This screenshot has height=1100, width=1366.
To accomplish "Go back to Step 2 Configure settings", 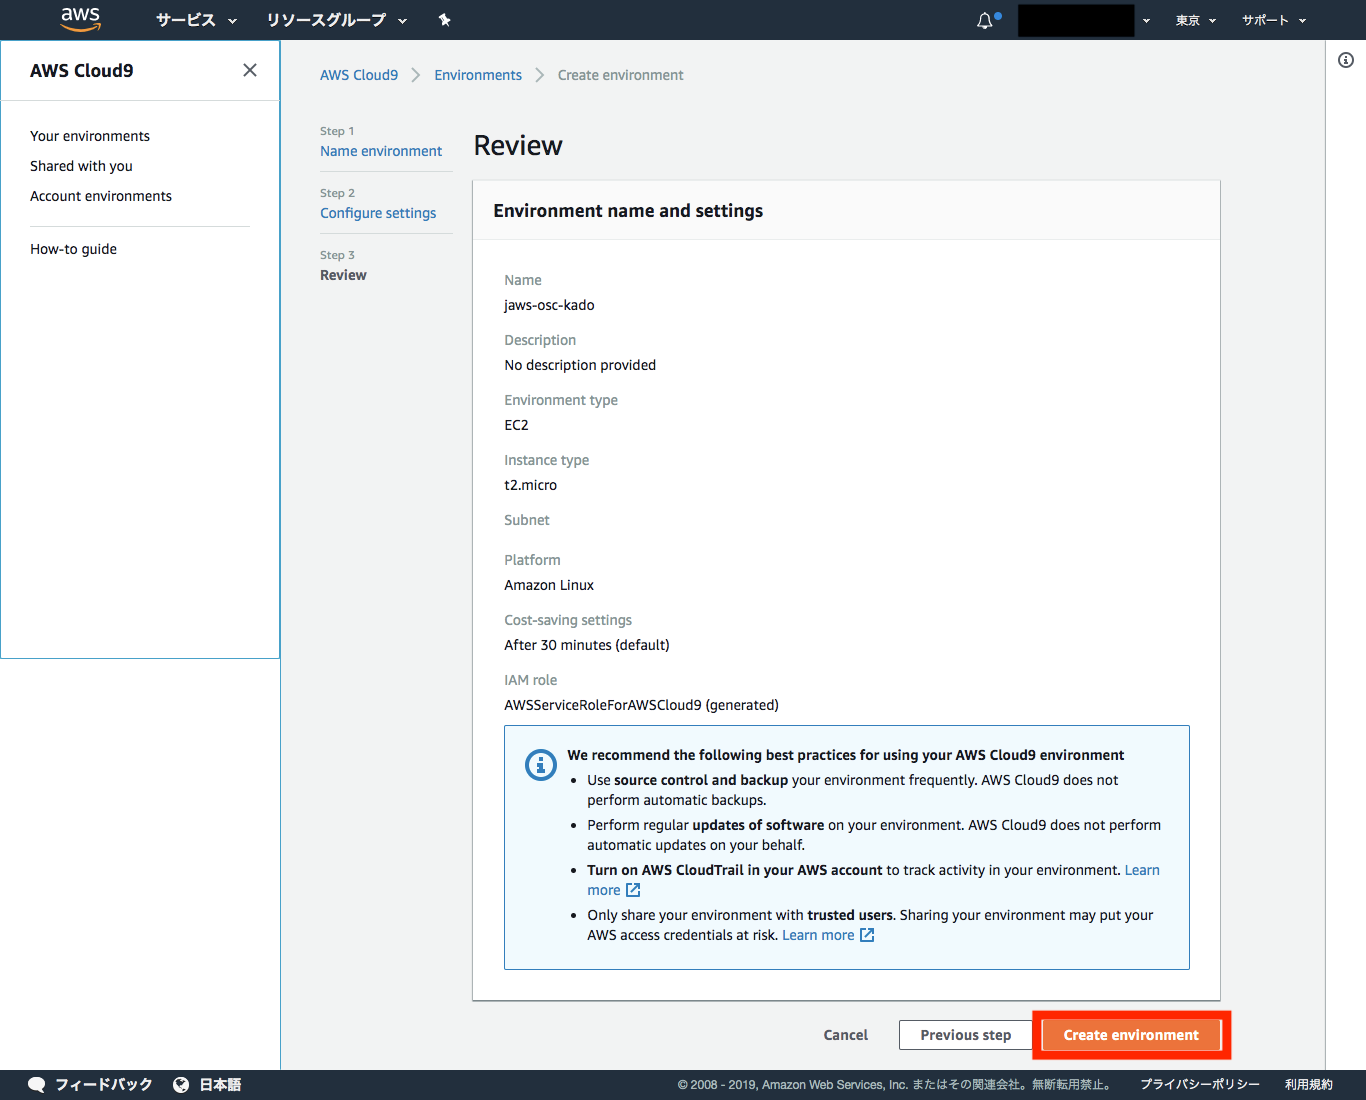I will (x=378, y=213).
